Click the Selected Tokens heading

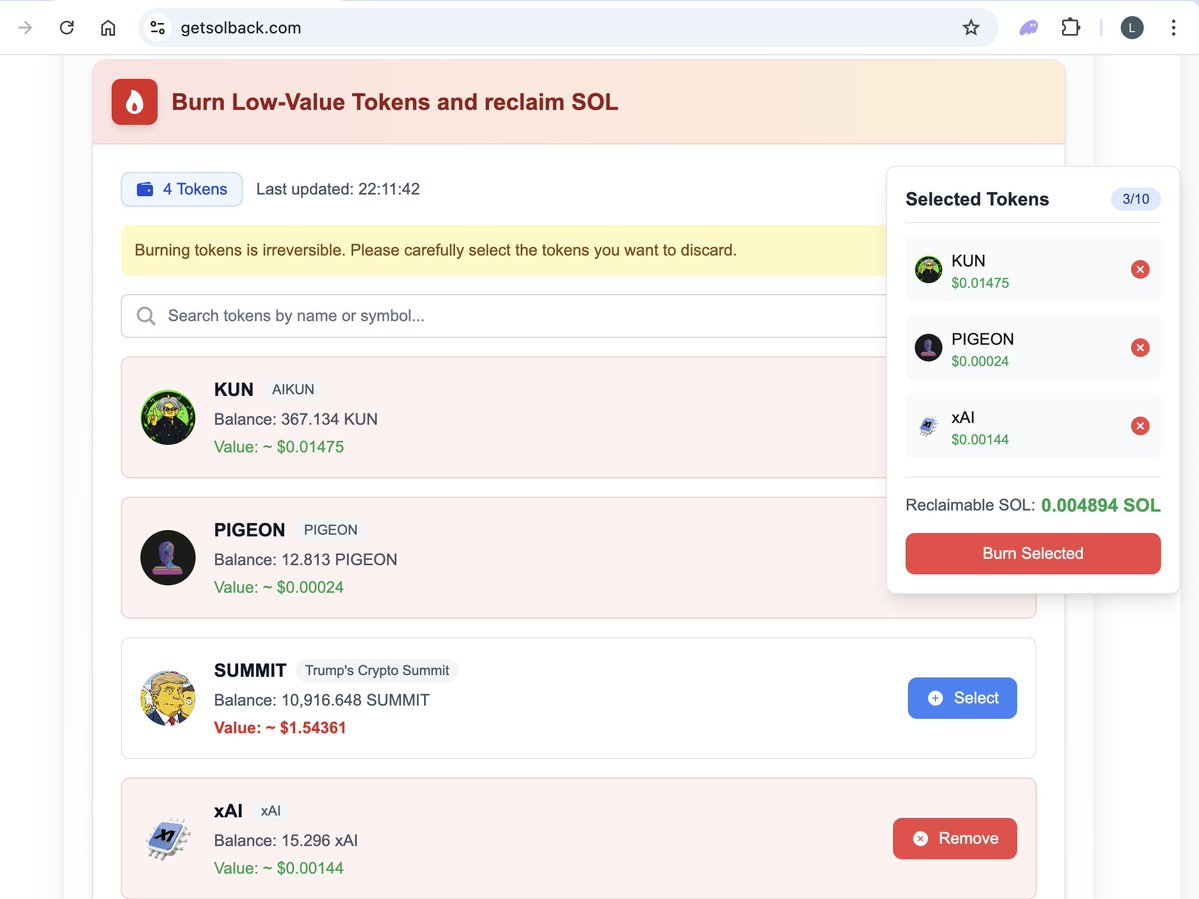pos(976,199)
